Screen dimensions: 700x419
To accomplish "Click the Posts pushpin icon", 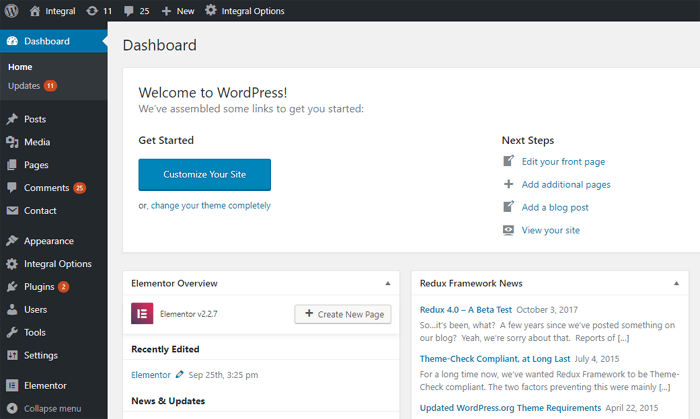I will click(12, 119).
